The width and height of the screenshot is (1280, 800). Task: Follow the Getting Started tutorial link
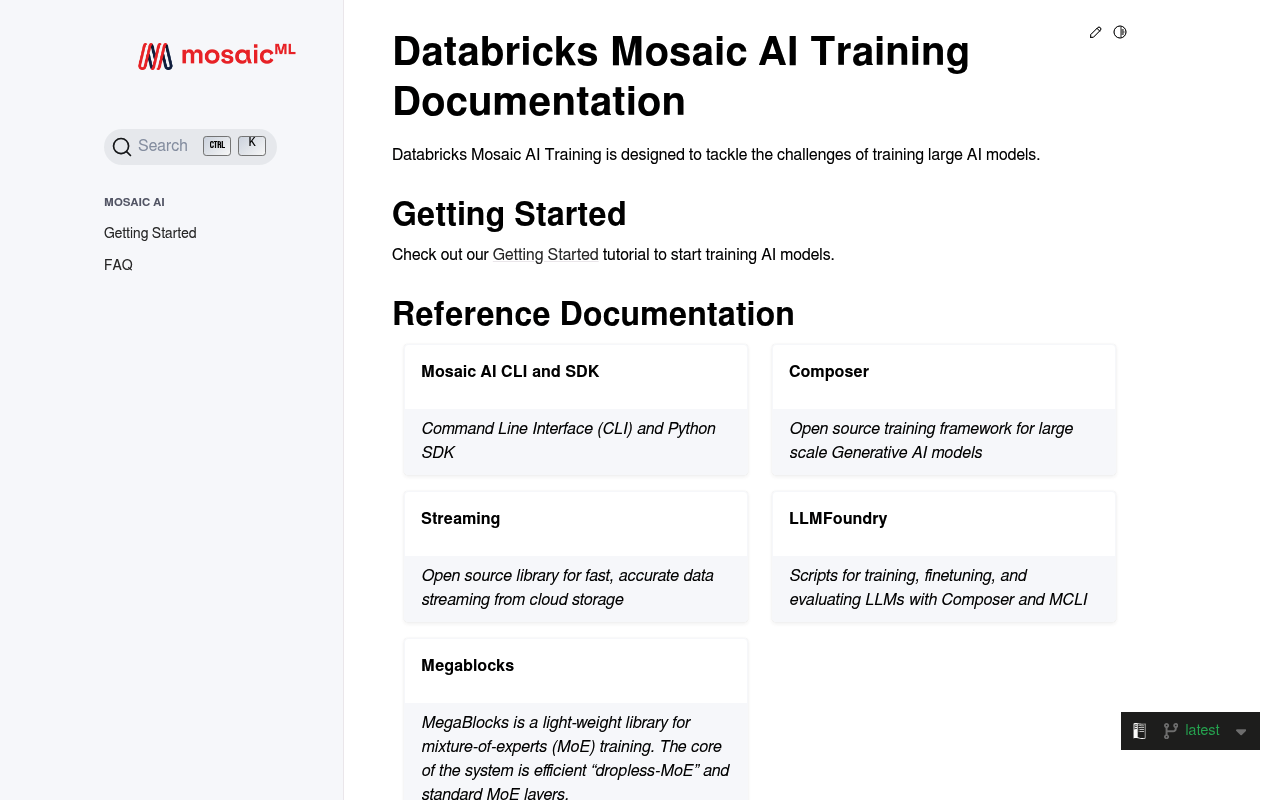coord(545,255)
